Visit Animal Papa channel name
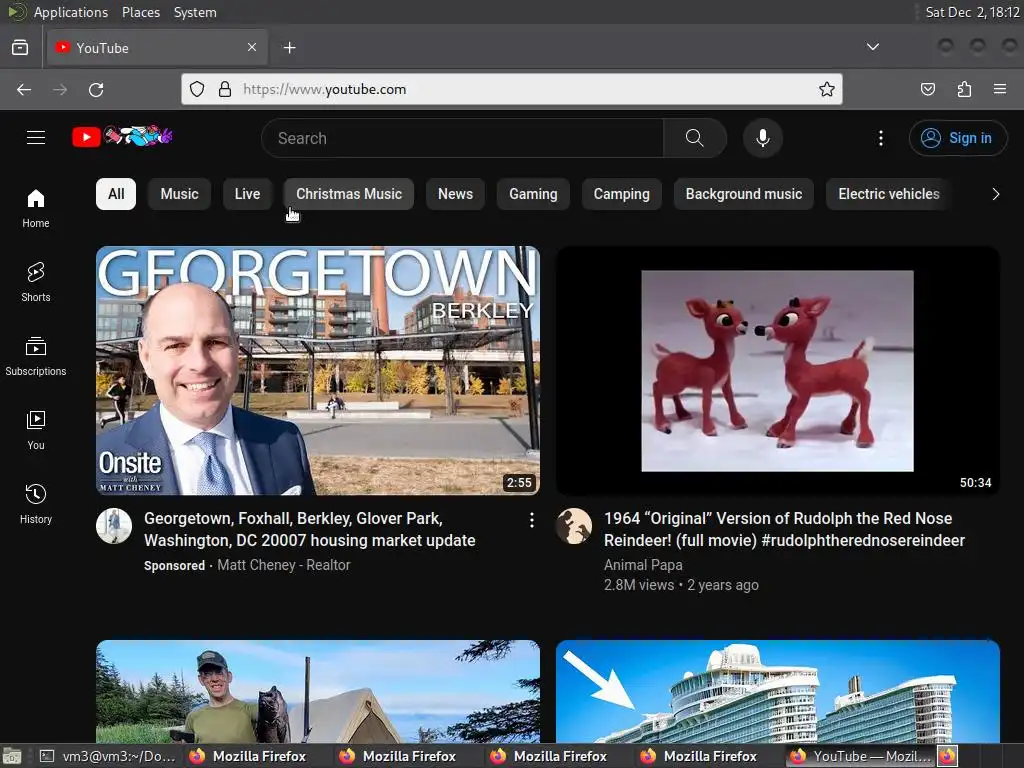1024x768 pixels. click(x=643, y=565)
